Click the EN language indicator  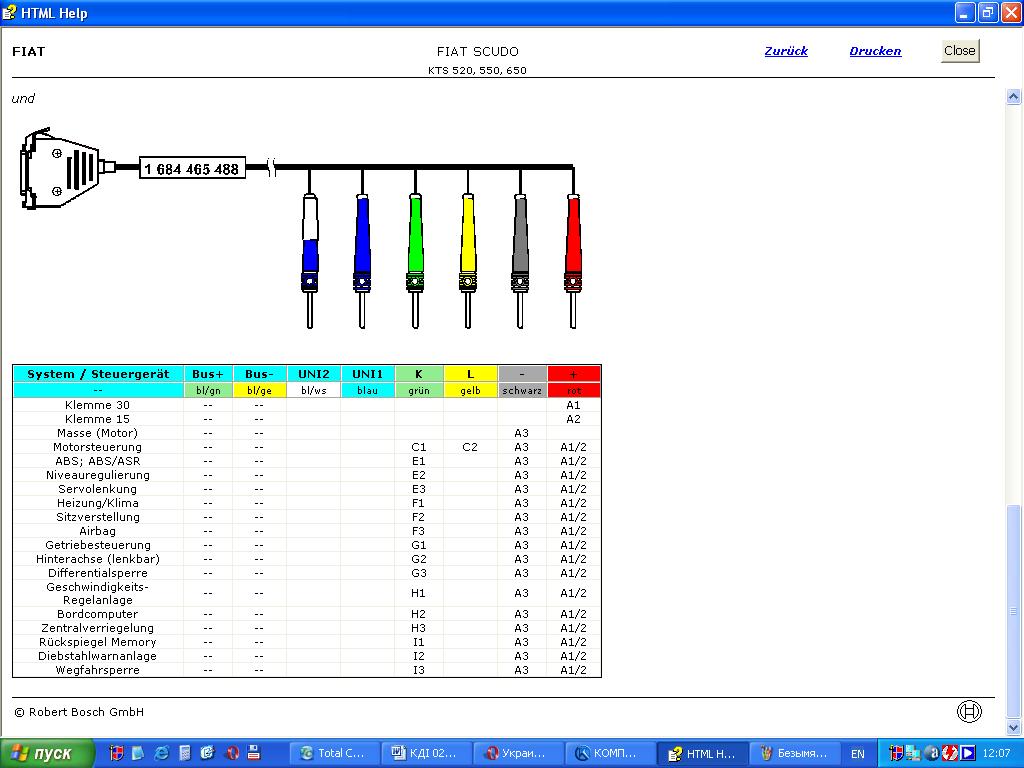pyautogui.click(x=858, y=753)
